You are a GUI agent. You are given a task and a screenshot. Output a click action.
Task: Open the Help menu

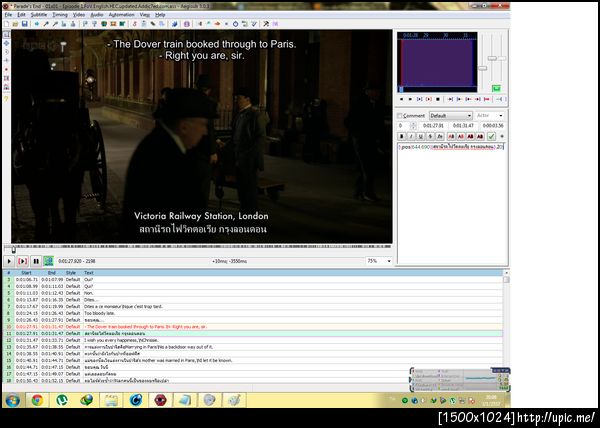click(x=160, y=15)
